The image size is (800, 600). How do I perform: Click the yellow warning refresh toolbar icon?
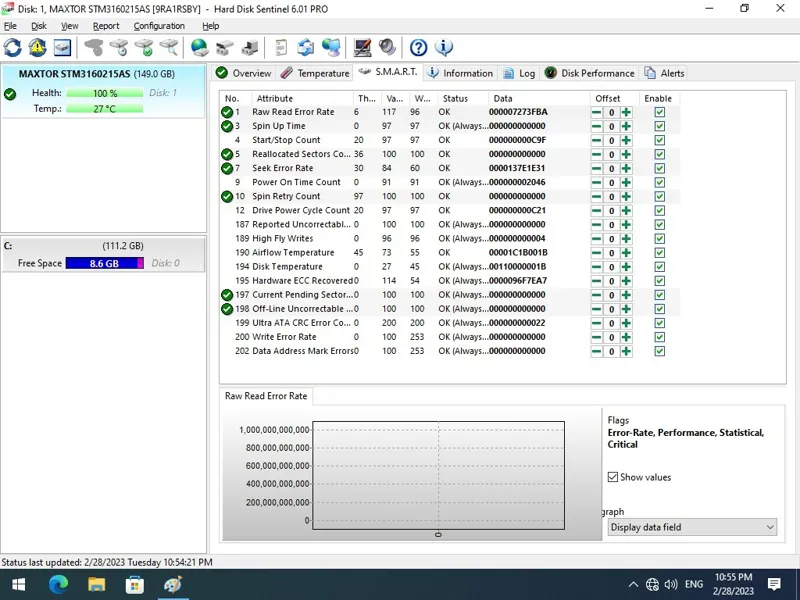click(37, 47)
